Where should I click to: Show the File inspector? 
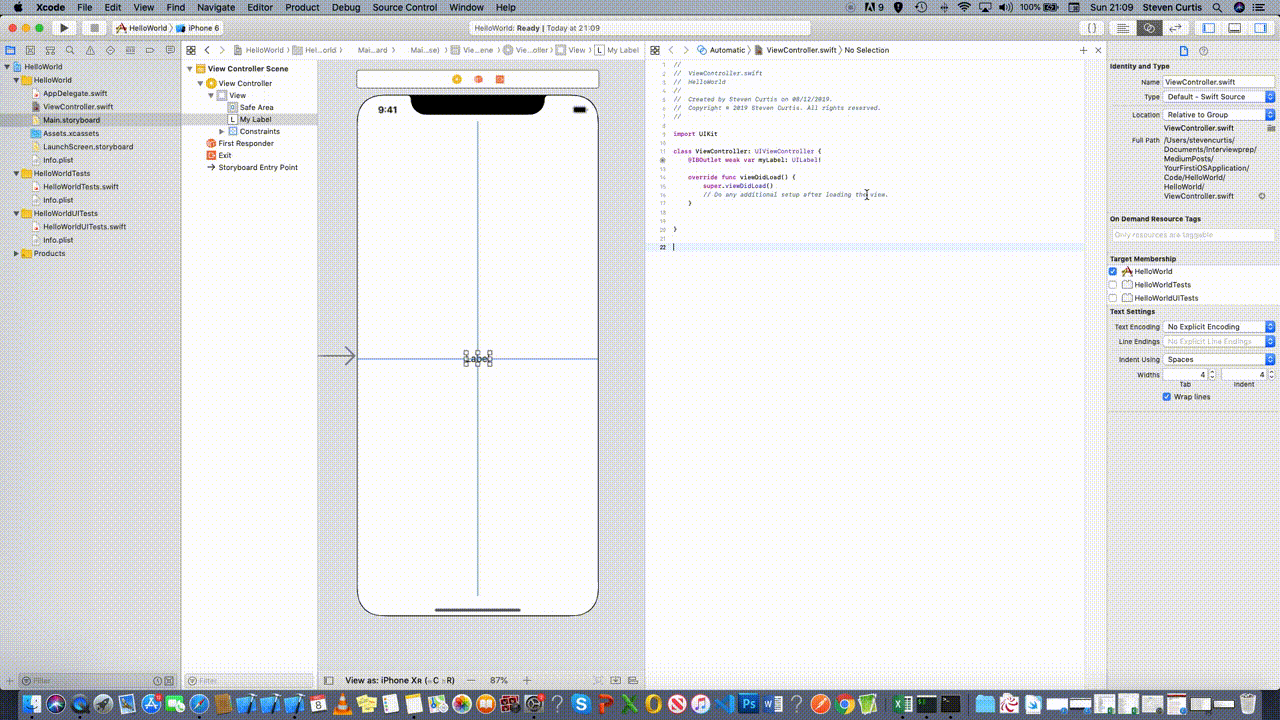click(x=1184, y=51)
